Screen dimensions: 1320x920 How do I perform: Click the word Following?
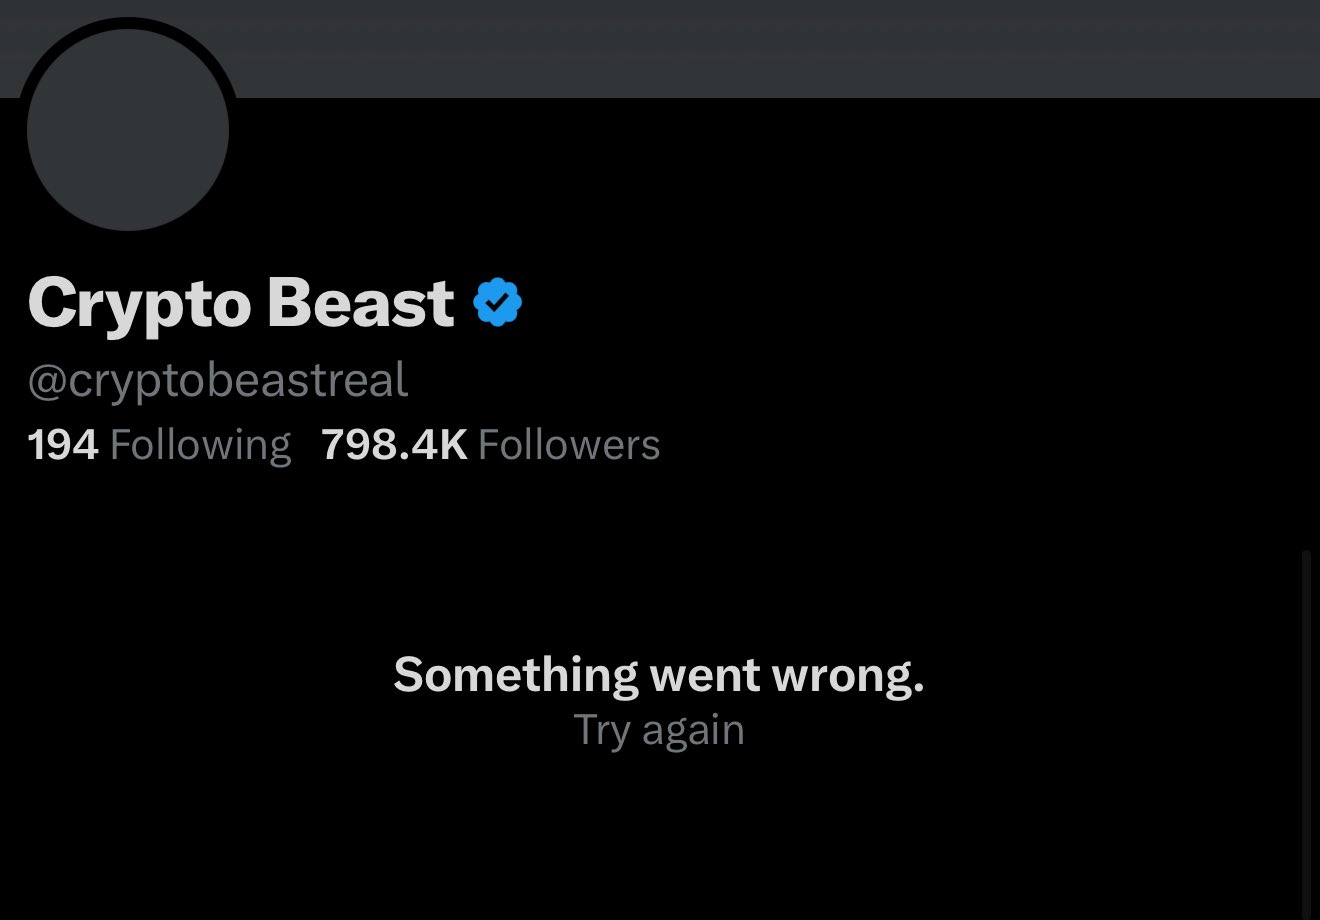200,445
